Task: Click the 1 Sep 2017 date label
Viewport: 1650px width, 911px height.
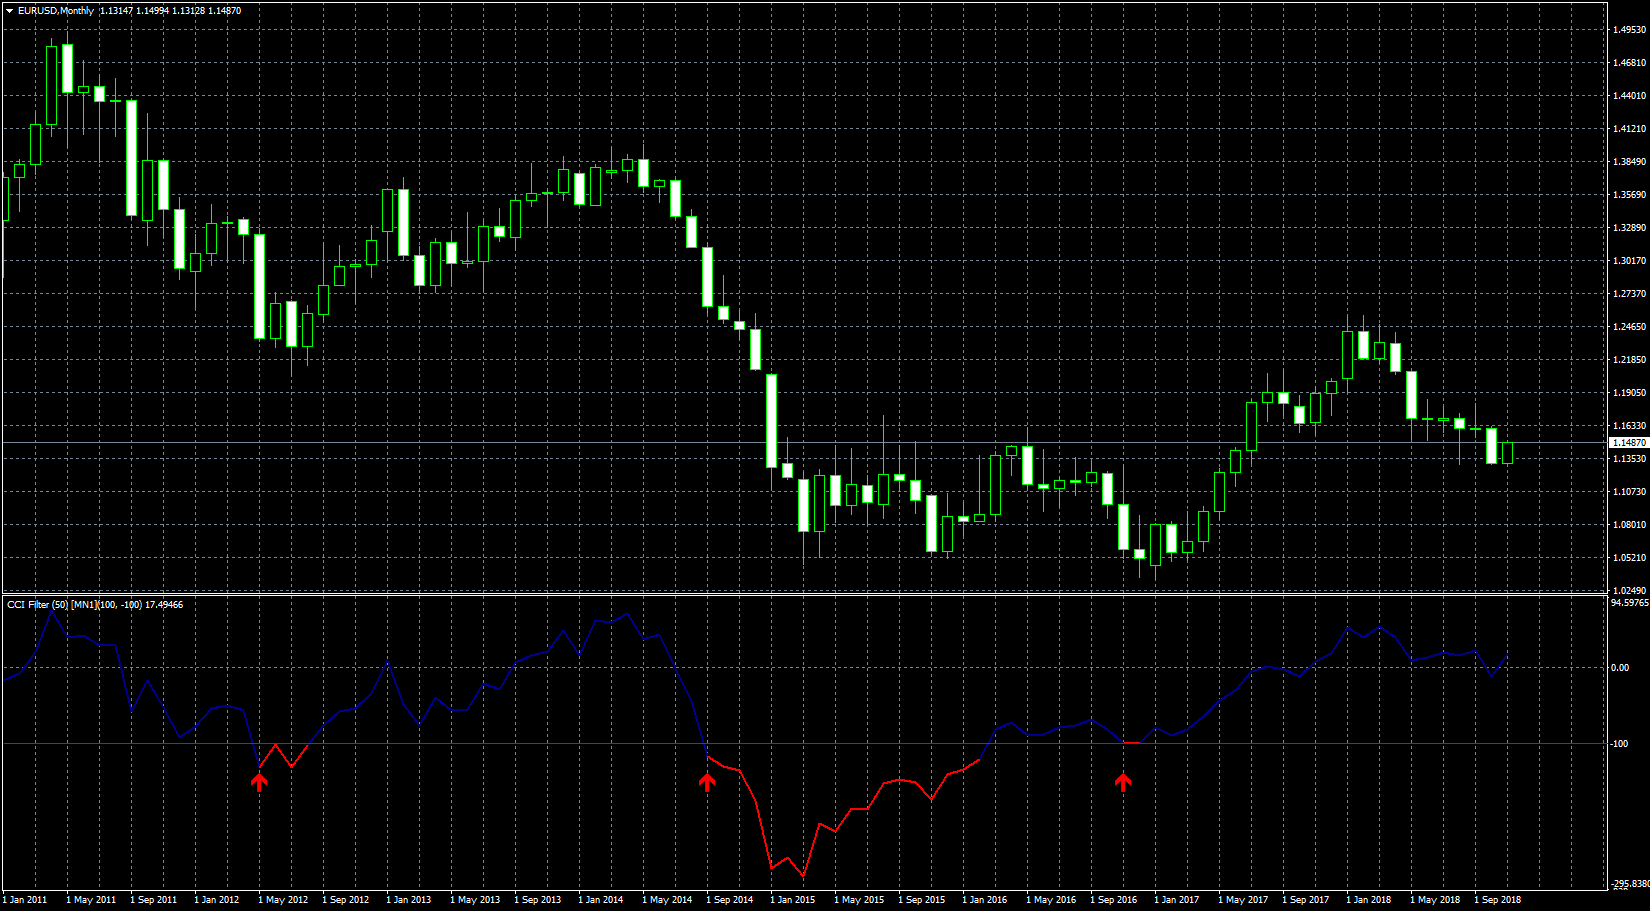Action: [1305, 900]
